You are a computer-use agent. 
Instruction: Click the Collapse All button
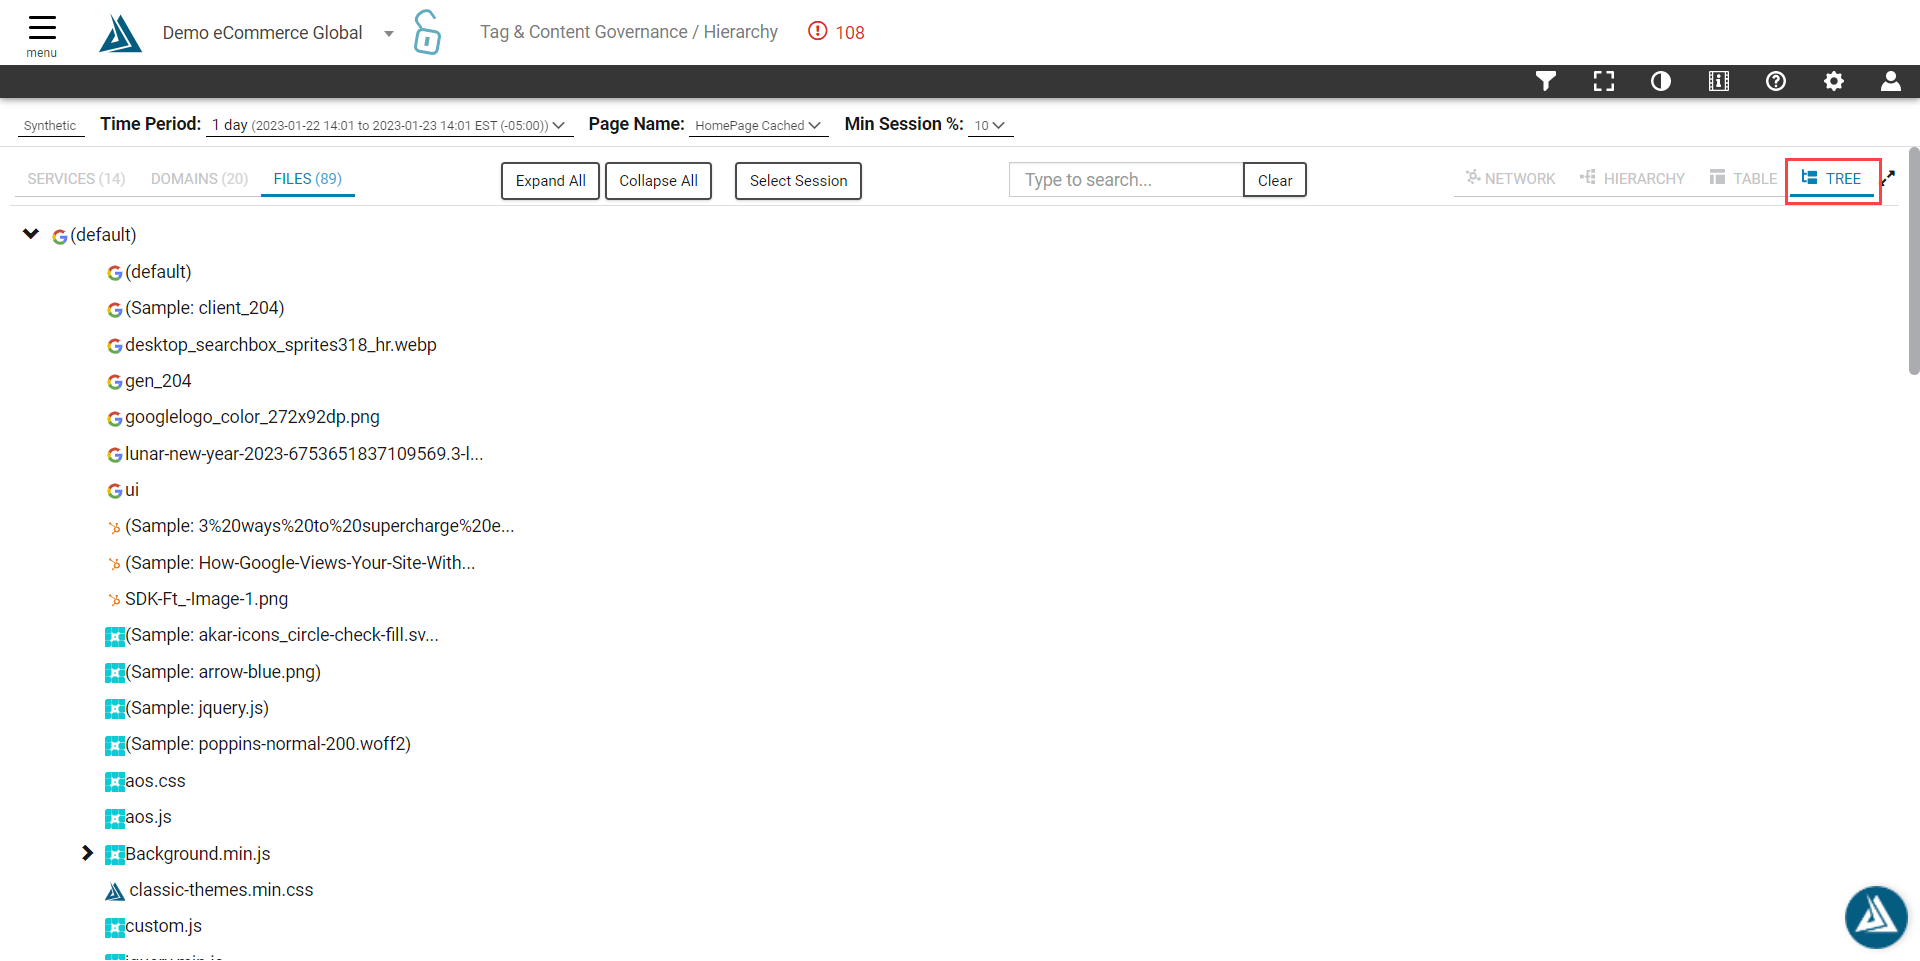[x=658, y=181]
